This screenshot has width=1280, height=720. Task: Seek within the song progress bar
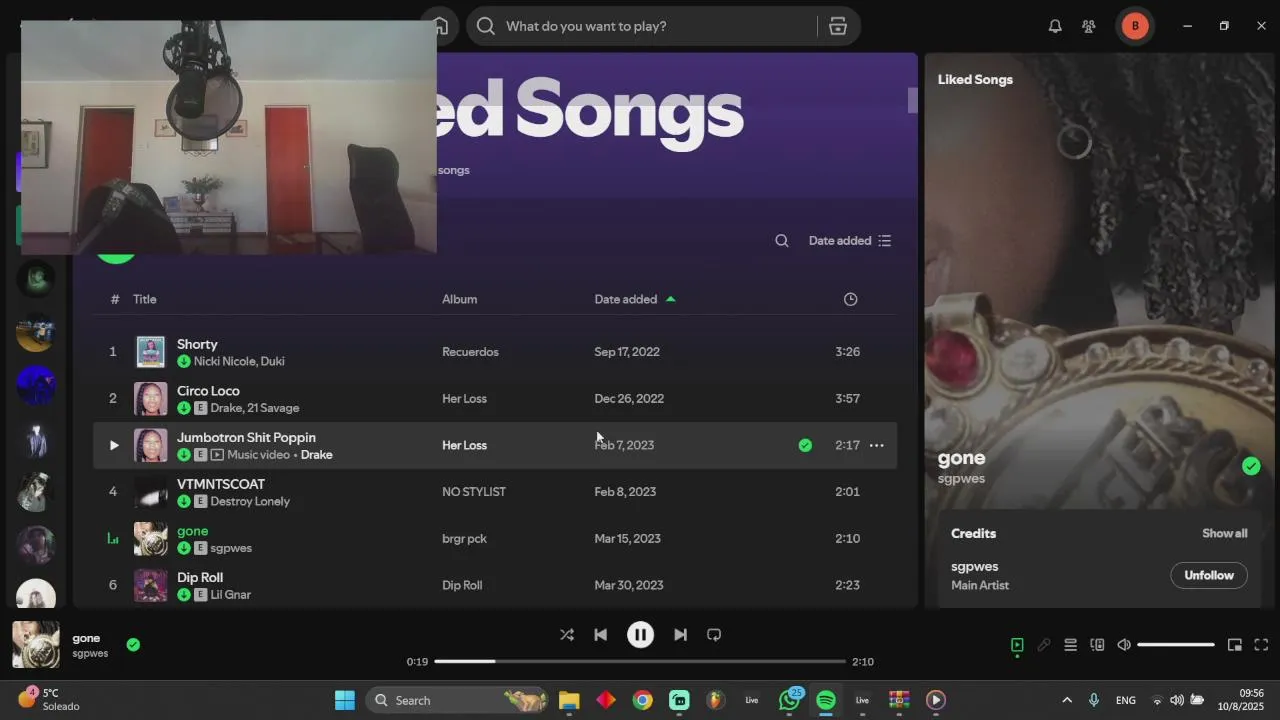click(x=640, y=661)
